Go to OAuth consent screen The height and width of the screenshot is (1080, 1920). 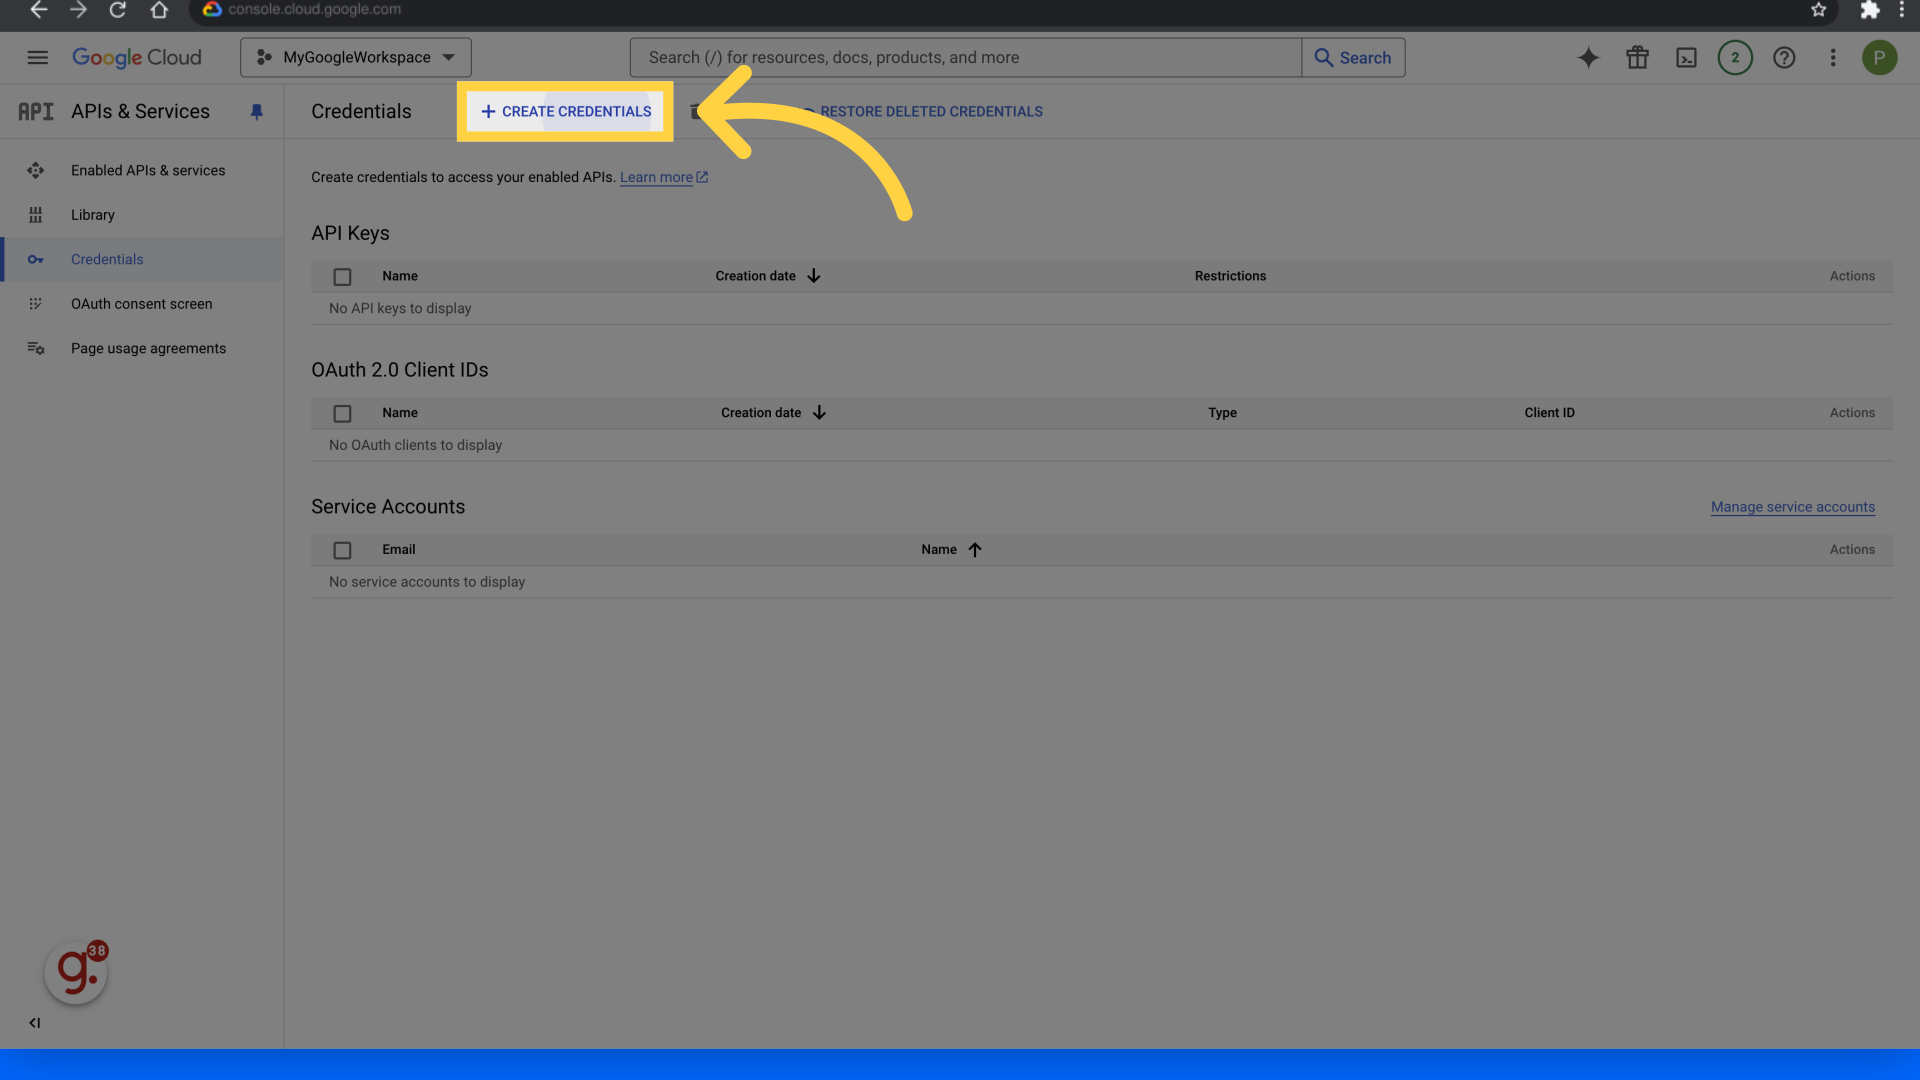pos(141,304)
